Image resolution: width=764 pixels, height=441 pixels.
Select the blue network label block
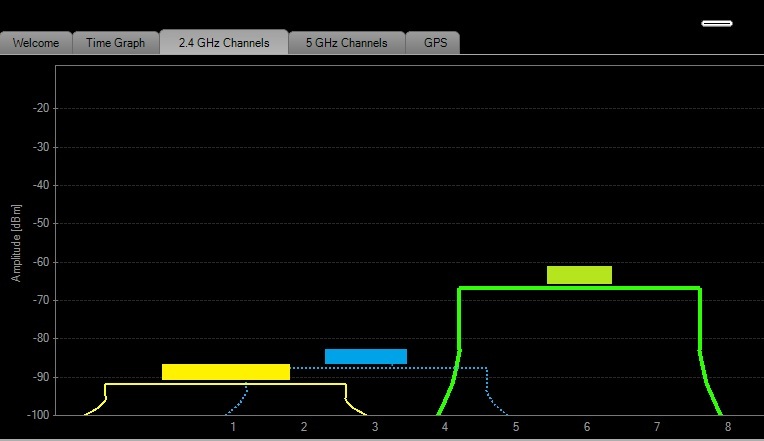366,356
